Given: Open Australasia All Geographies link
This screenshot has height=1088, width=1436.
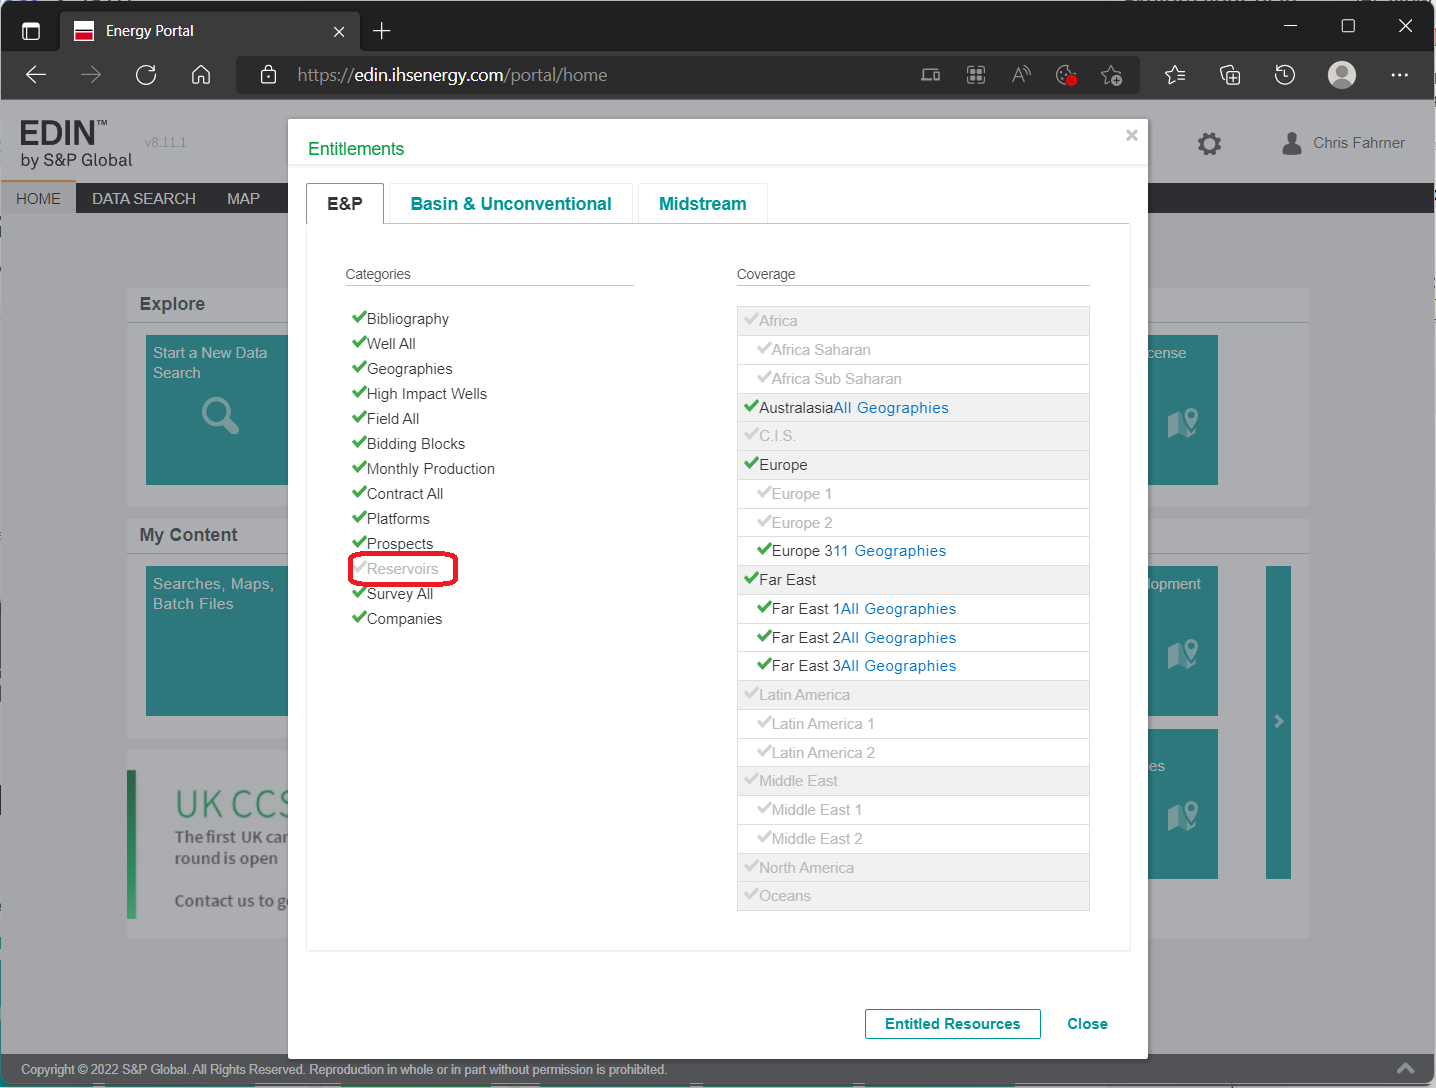Looking at the screenshot, I should tap(891, 407).
